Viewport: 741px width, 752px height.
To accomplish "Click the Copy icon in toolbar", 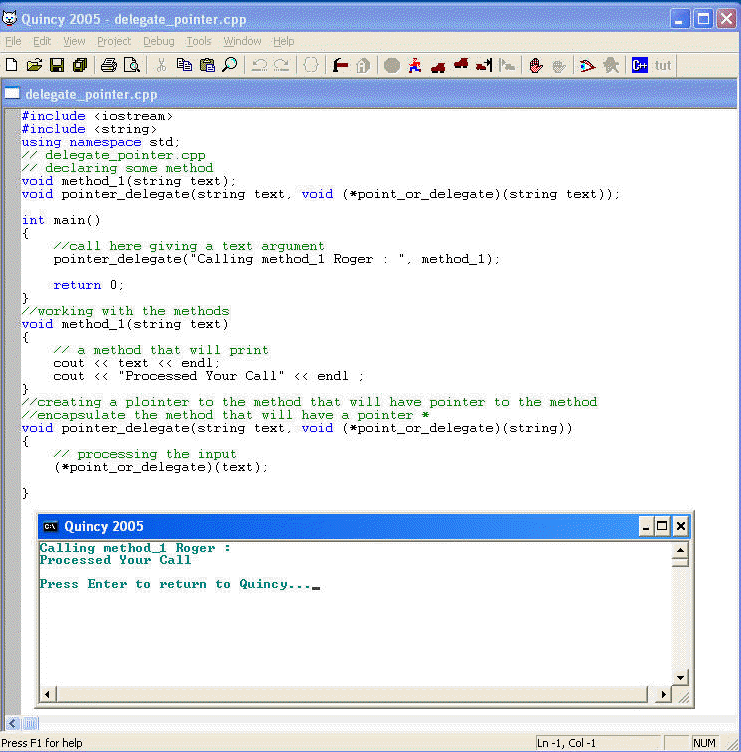I will pyautogui.click(x=184, y=65).
